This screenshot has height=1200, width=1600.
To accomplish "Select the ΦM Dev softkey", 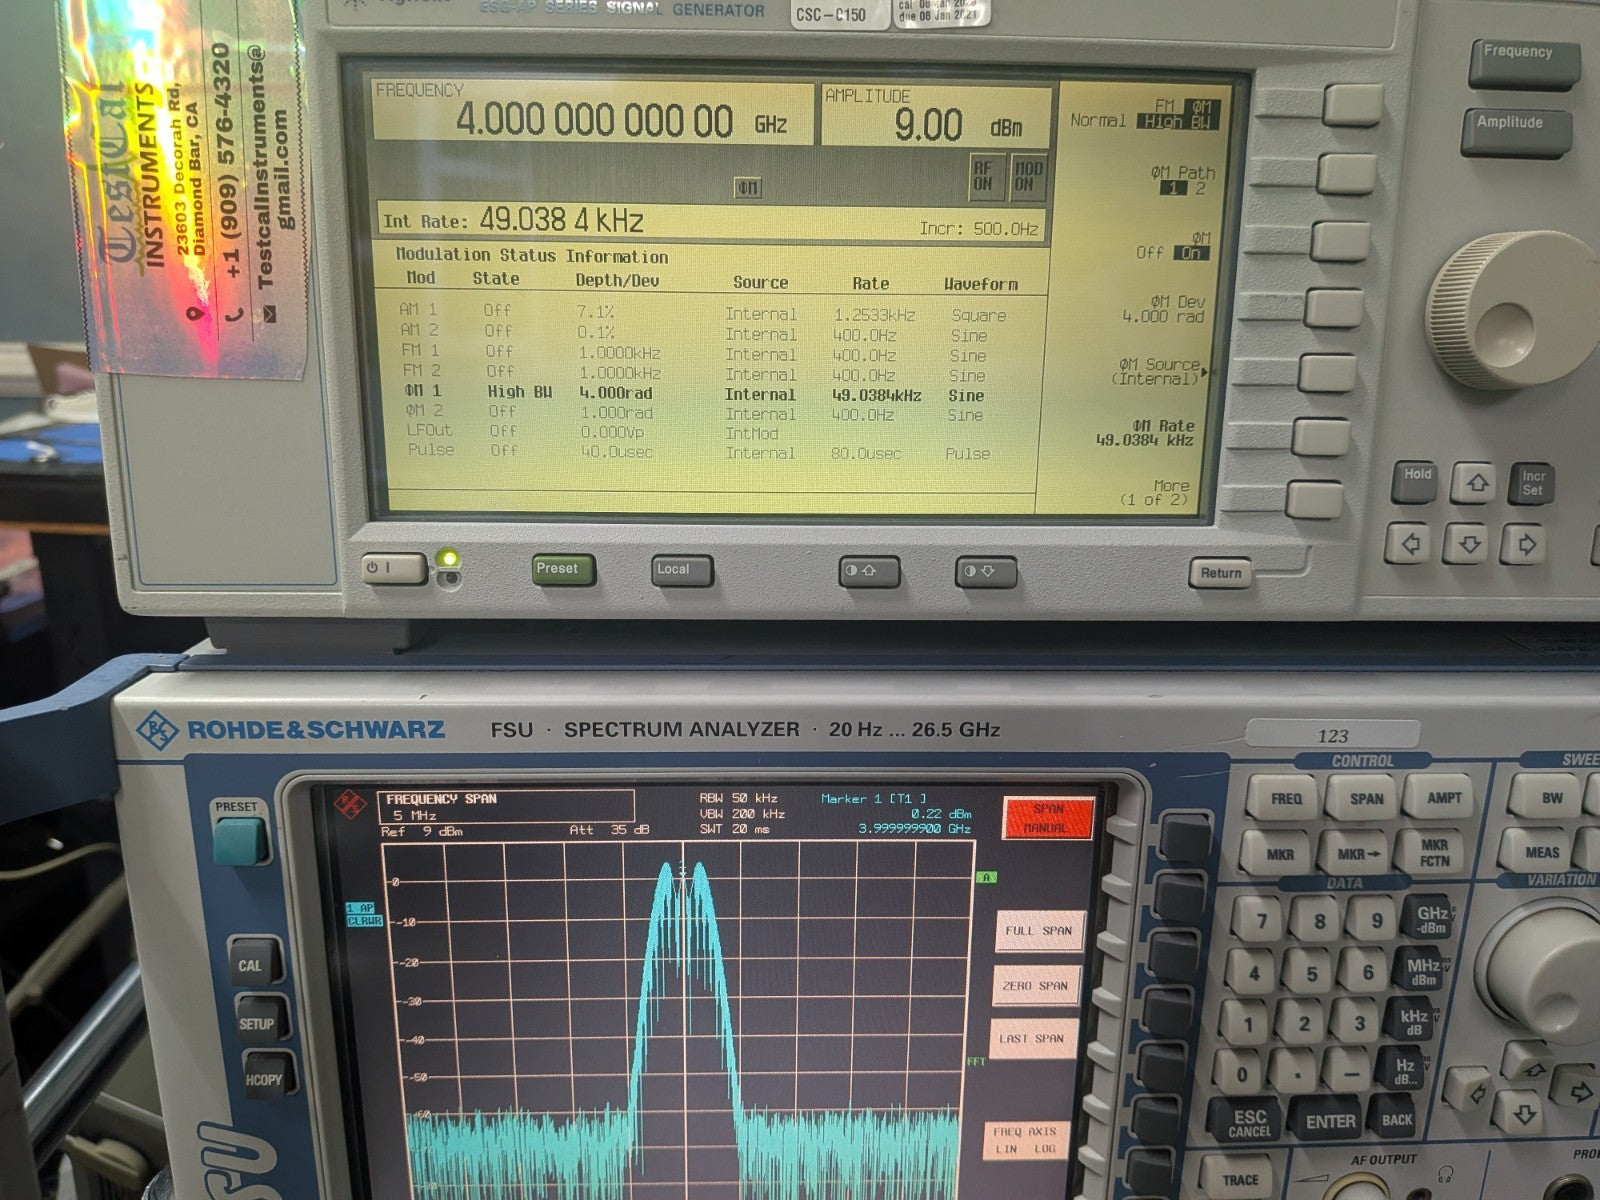I will (x=1163, y=309).
